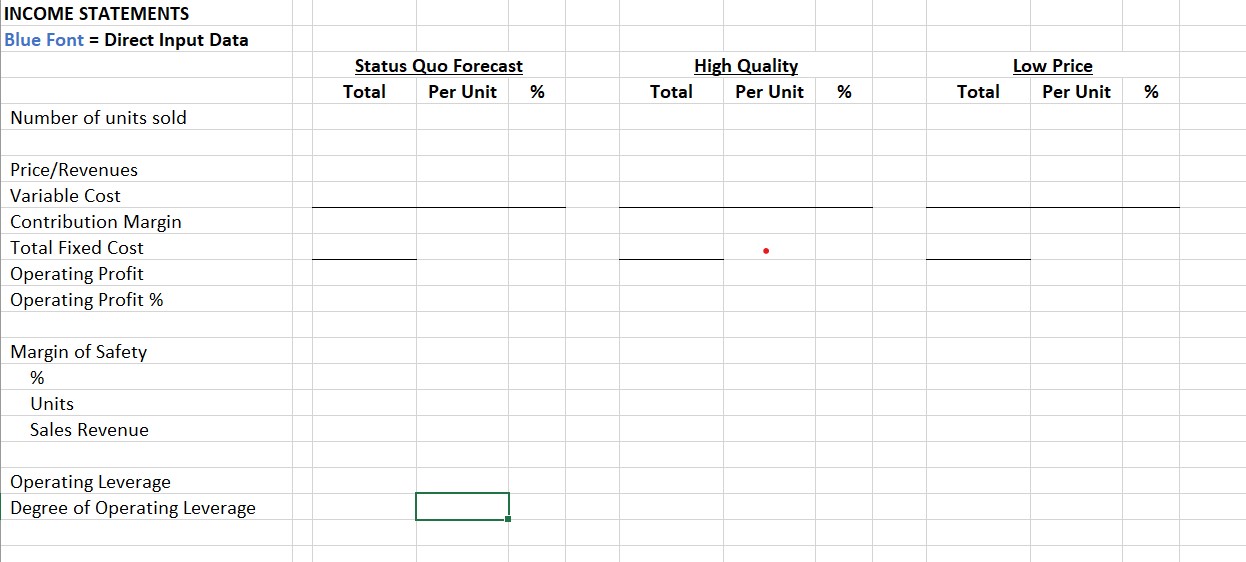Select the Sales Revenue label

[x=89, y=430]
